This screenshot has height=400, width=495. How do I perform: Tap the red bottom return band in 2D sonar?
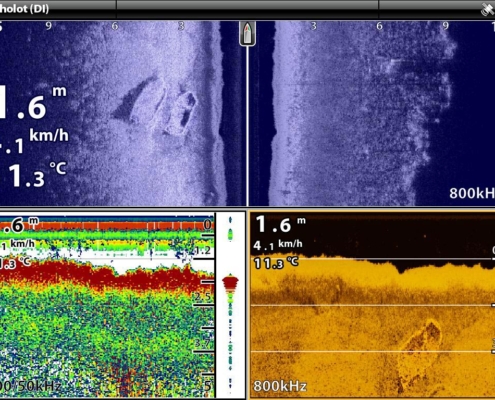(x=107, y=275)
